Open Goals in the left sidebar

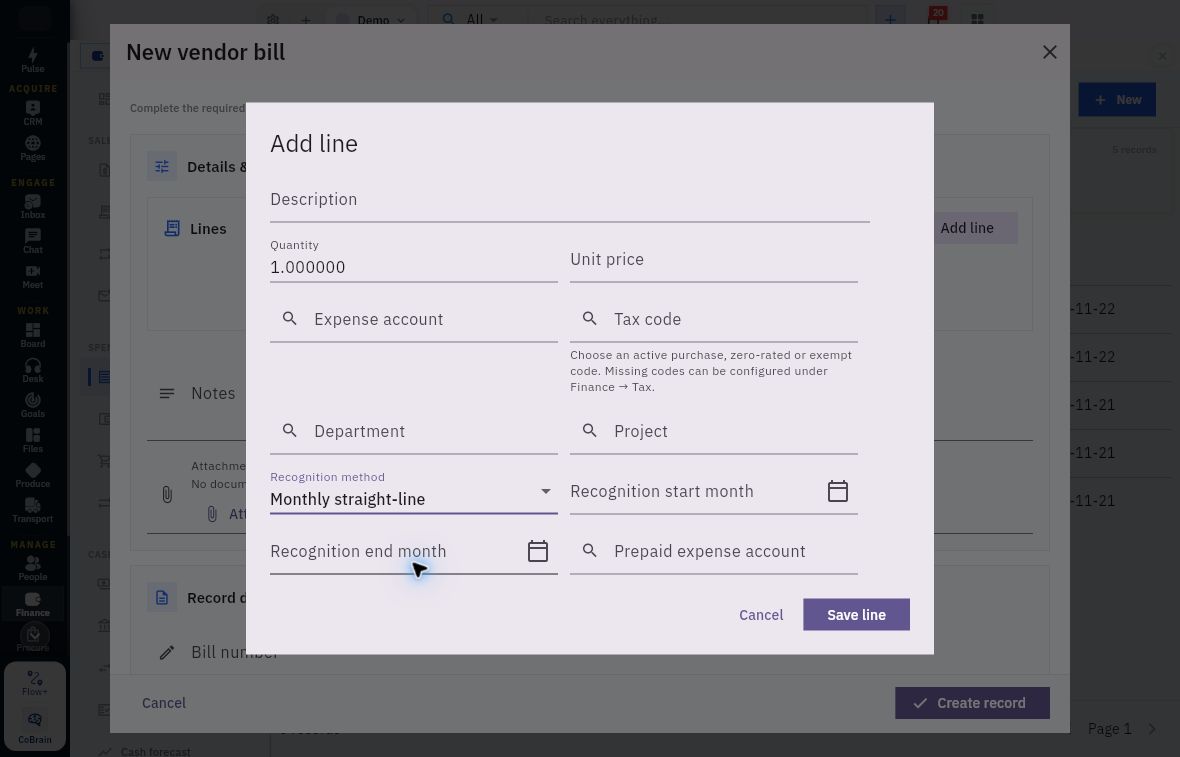(33, 406)
